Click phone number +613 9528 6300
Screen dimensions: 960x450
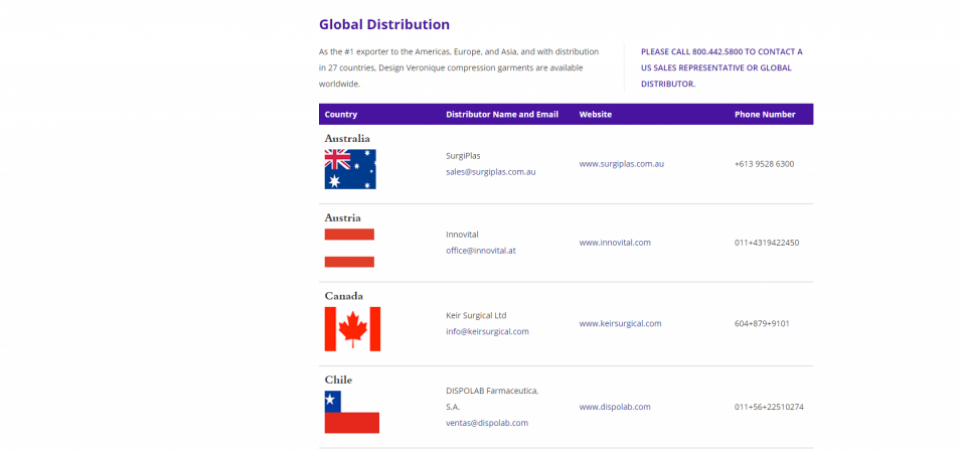tap(764, 164)
